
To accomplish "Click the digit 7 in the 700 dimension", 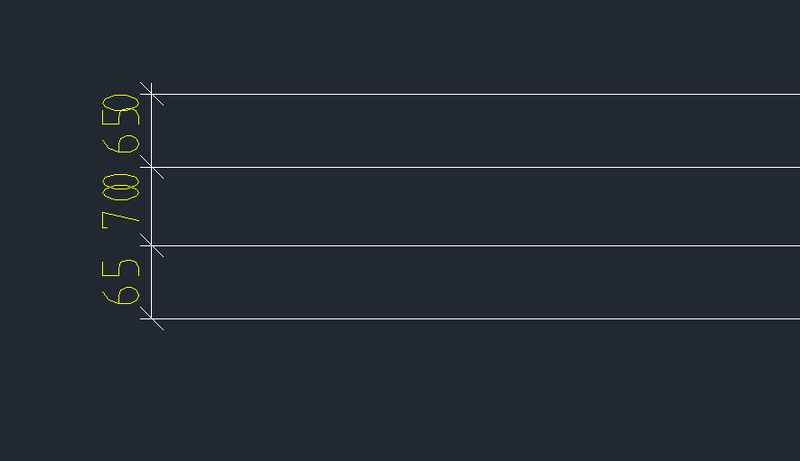I will point(121,218).
